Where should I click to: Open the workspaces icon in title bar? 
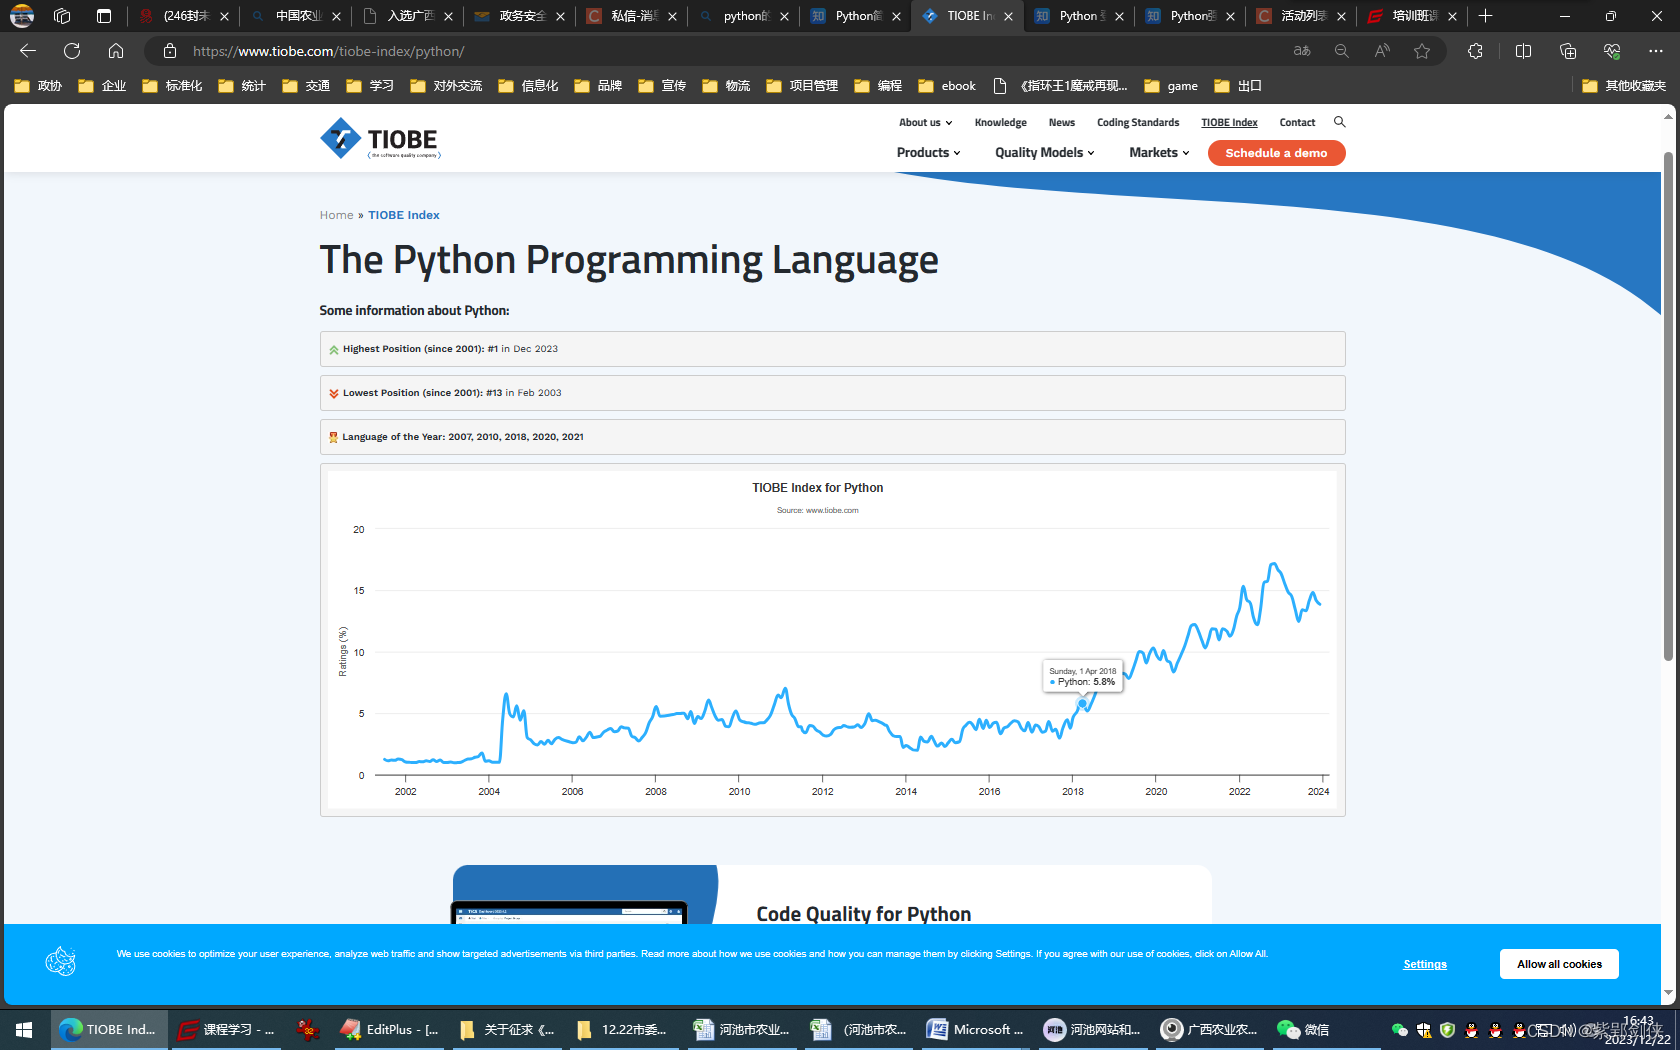[x=62, y=16]
